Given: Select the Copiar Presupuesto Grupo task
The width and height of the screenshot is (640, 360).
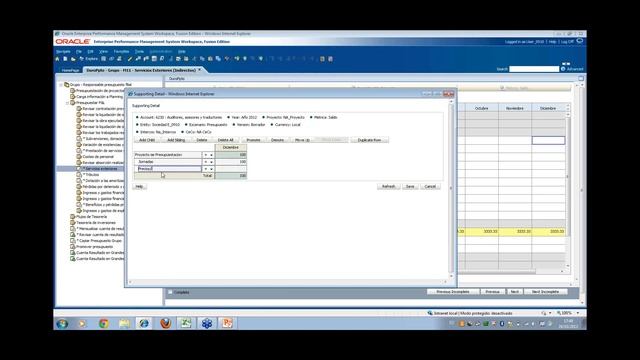Looking at the screenshot, I should point(99,241).
